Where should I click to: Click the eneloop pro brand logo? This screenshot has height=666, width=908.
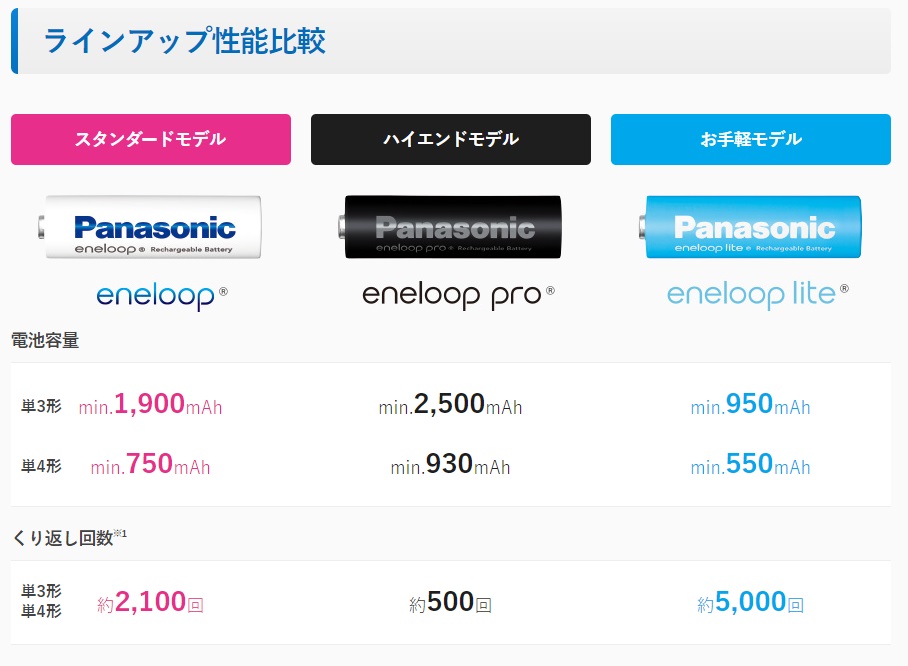(458, 297)
